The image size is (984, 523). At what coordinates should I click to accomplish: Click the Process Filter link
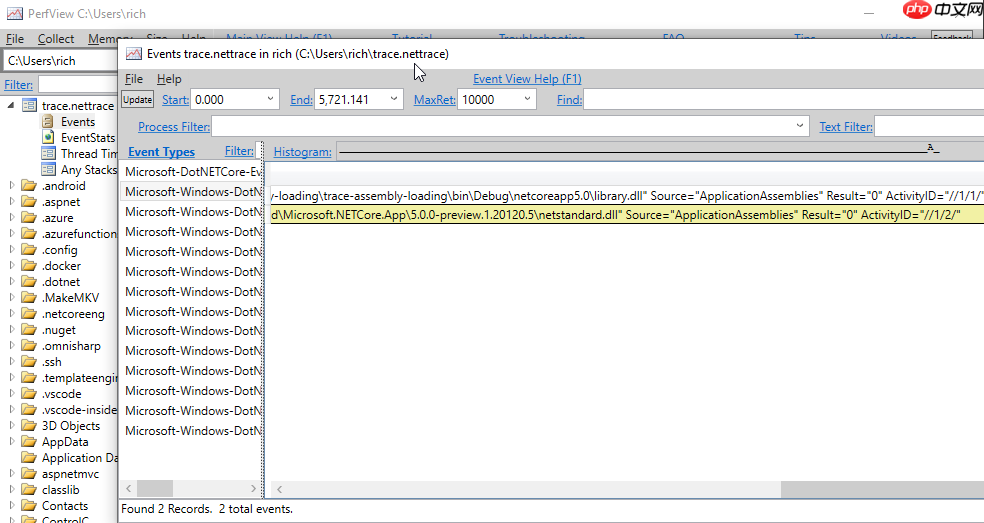tap(174, 126)
